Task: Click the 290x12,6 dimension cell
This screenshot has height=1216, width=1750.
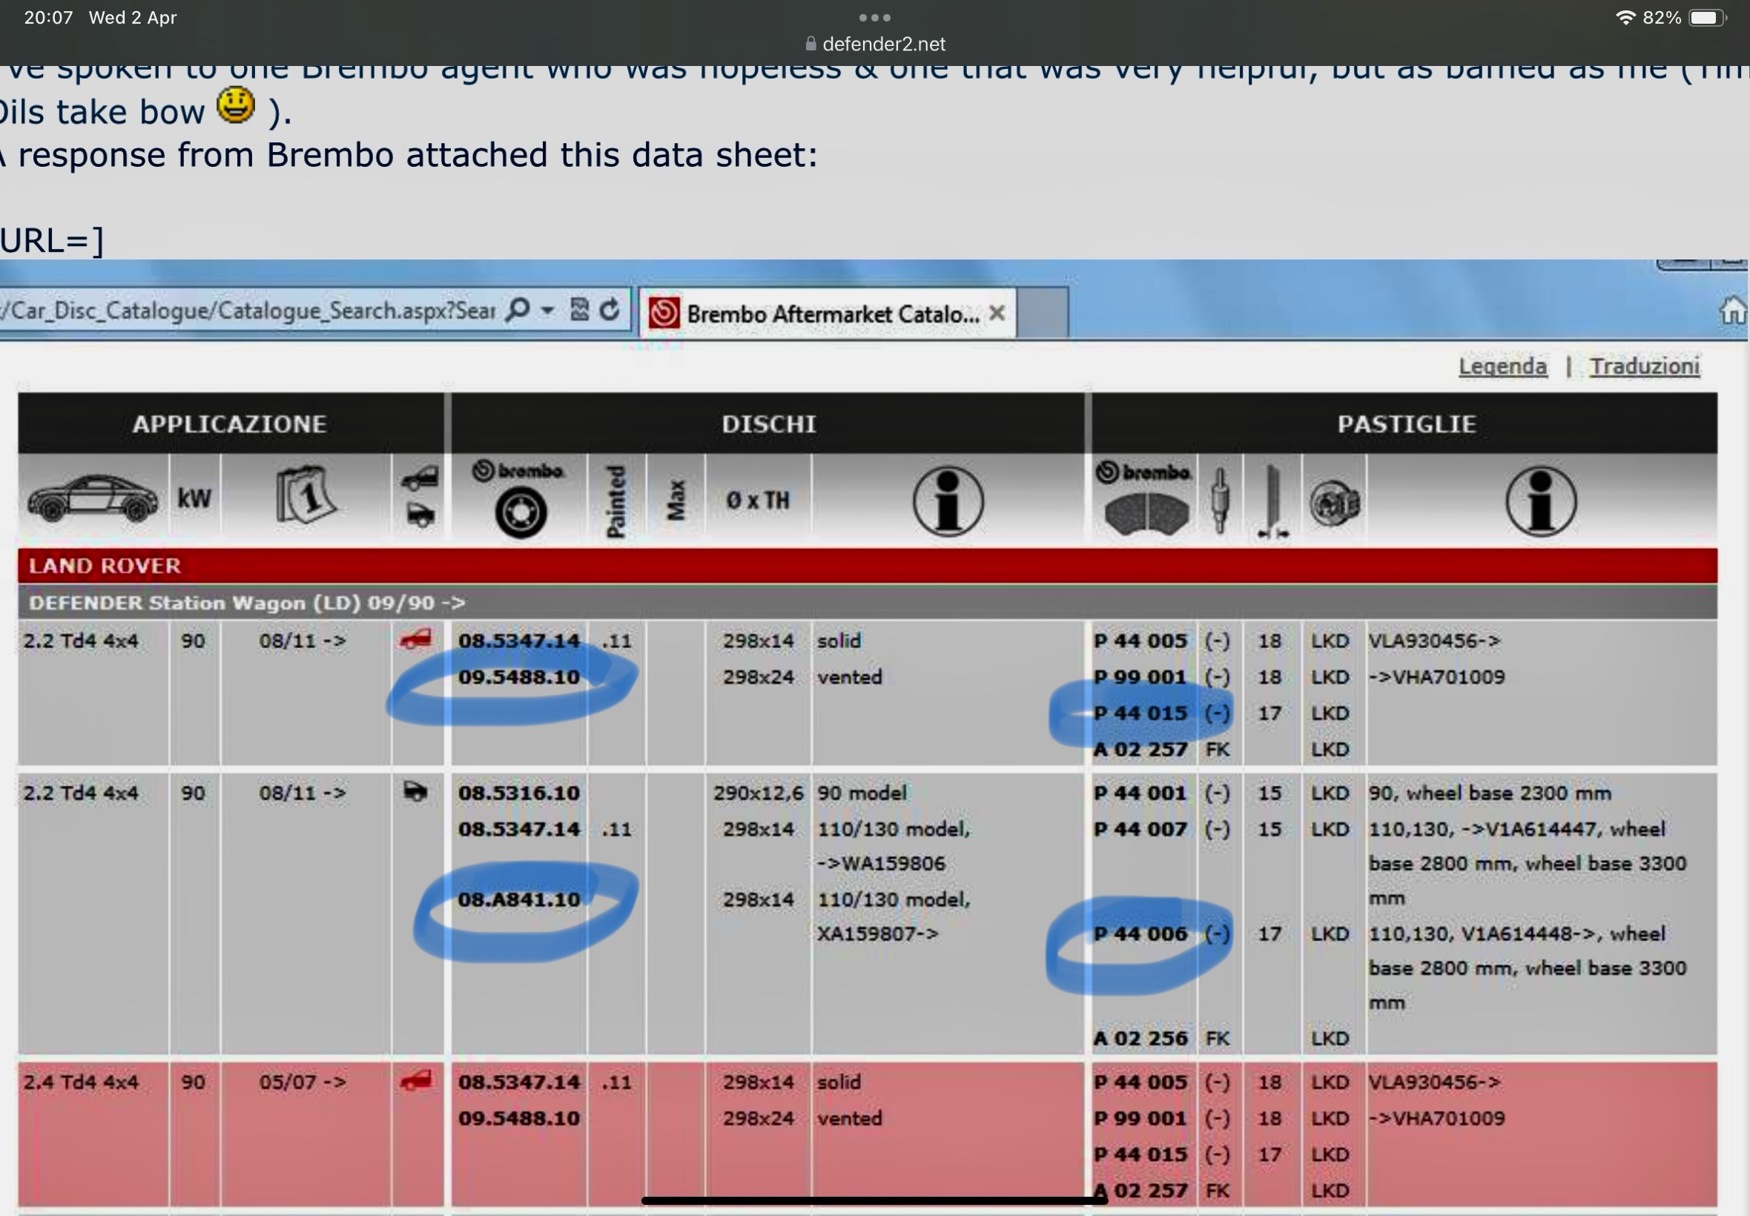Action: coord(757,793)
